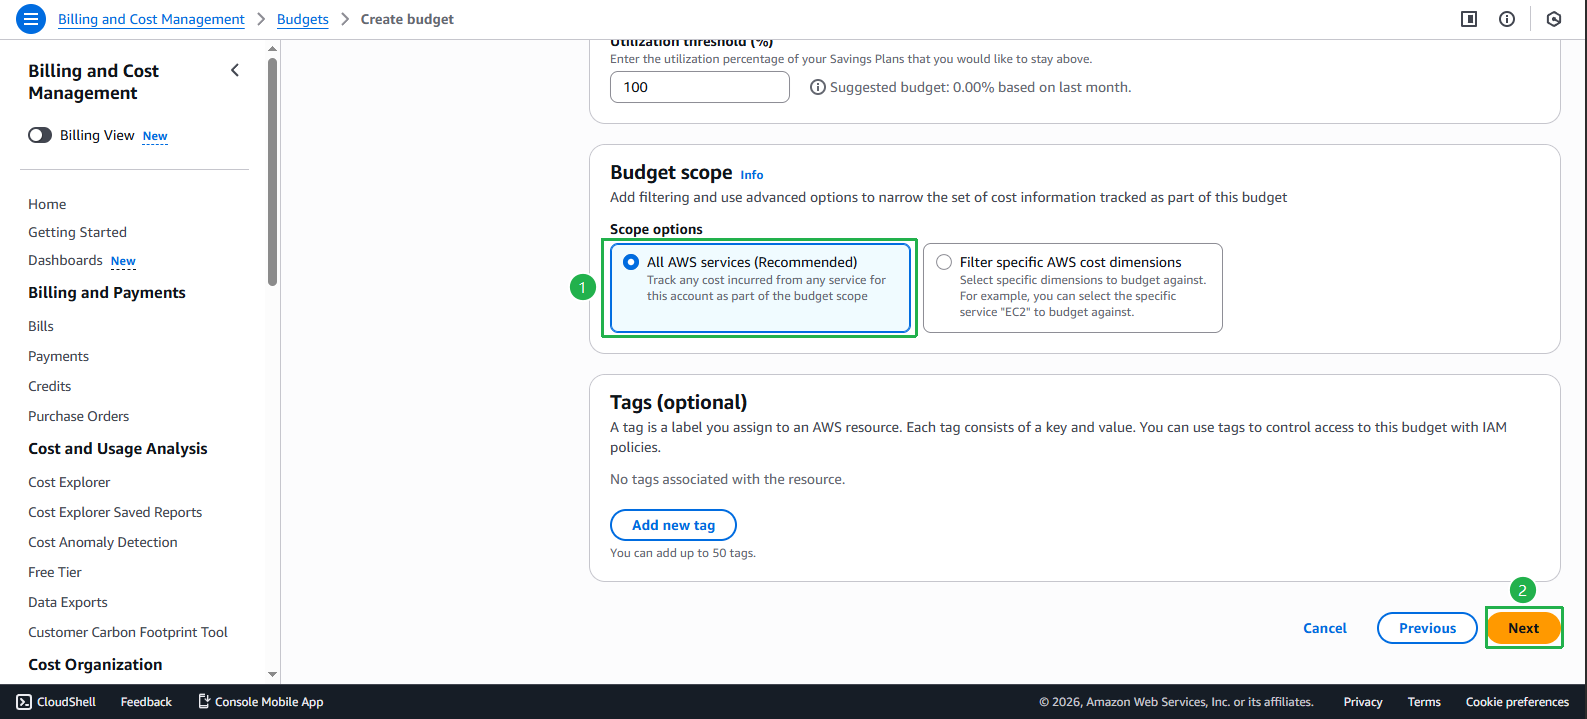Open CloudShell from the footer
Screen dimensions: 1587x719
pyautogui.click(x=56, y=702)
